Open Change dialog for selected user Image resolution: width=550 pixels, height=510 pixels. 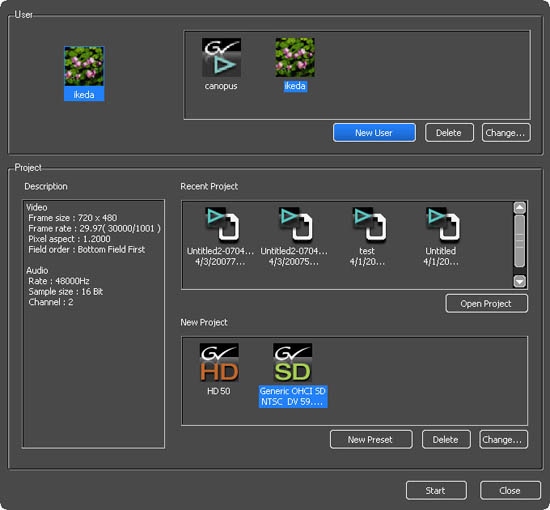point(506,133)
